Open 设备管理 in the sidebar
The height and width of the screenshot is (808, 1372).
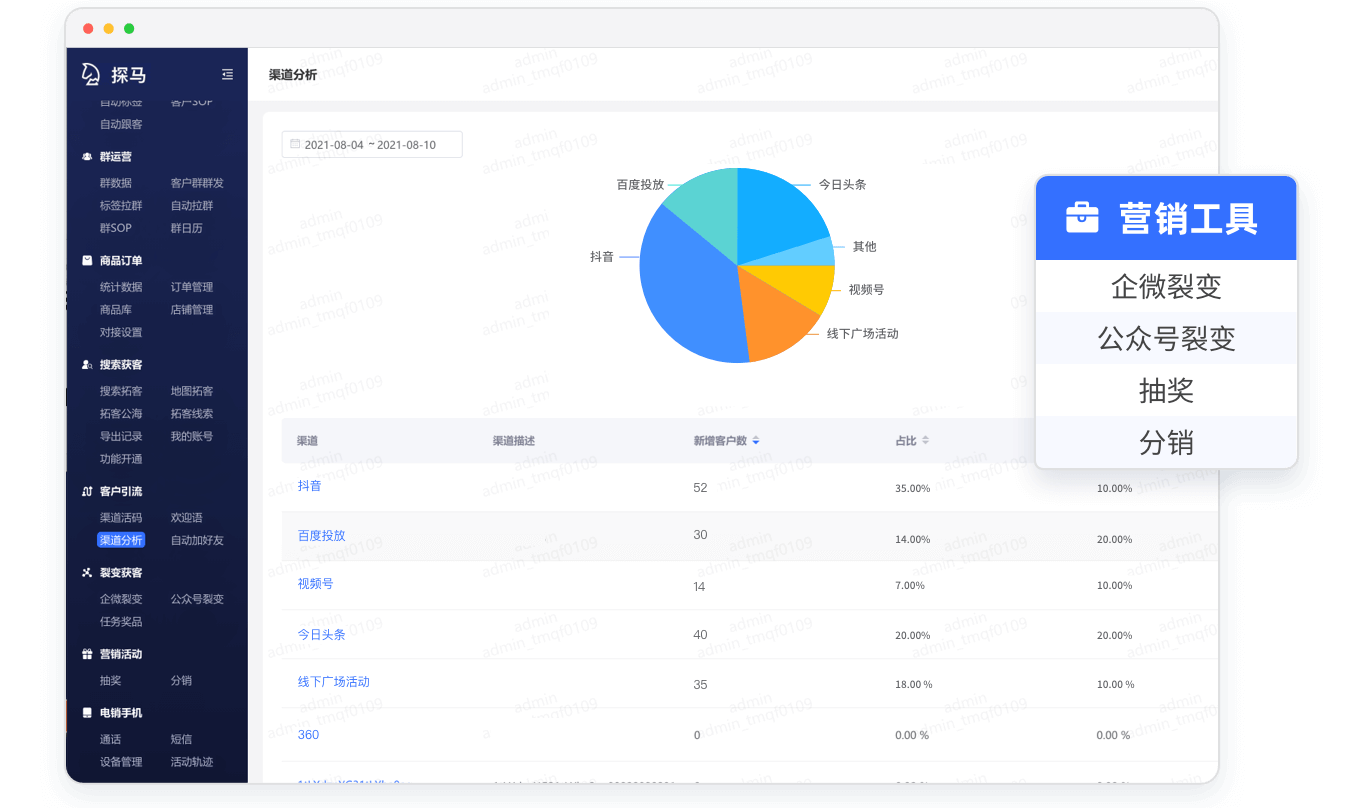121,762
